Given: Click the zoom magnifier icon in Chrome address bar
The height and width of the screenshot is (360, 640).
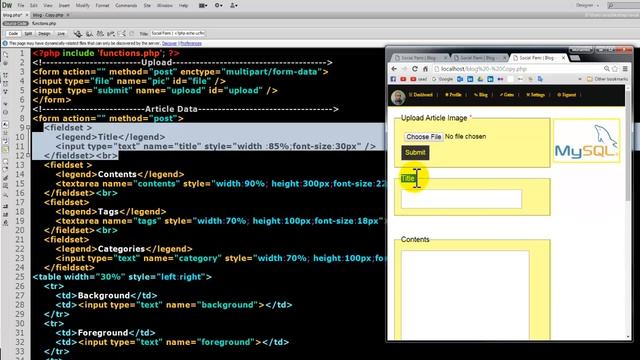Looking at the screenshot, I should (x=607, y=69).
